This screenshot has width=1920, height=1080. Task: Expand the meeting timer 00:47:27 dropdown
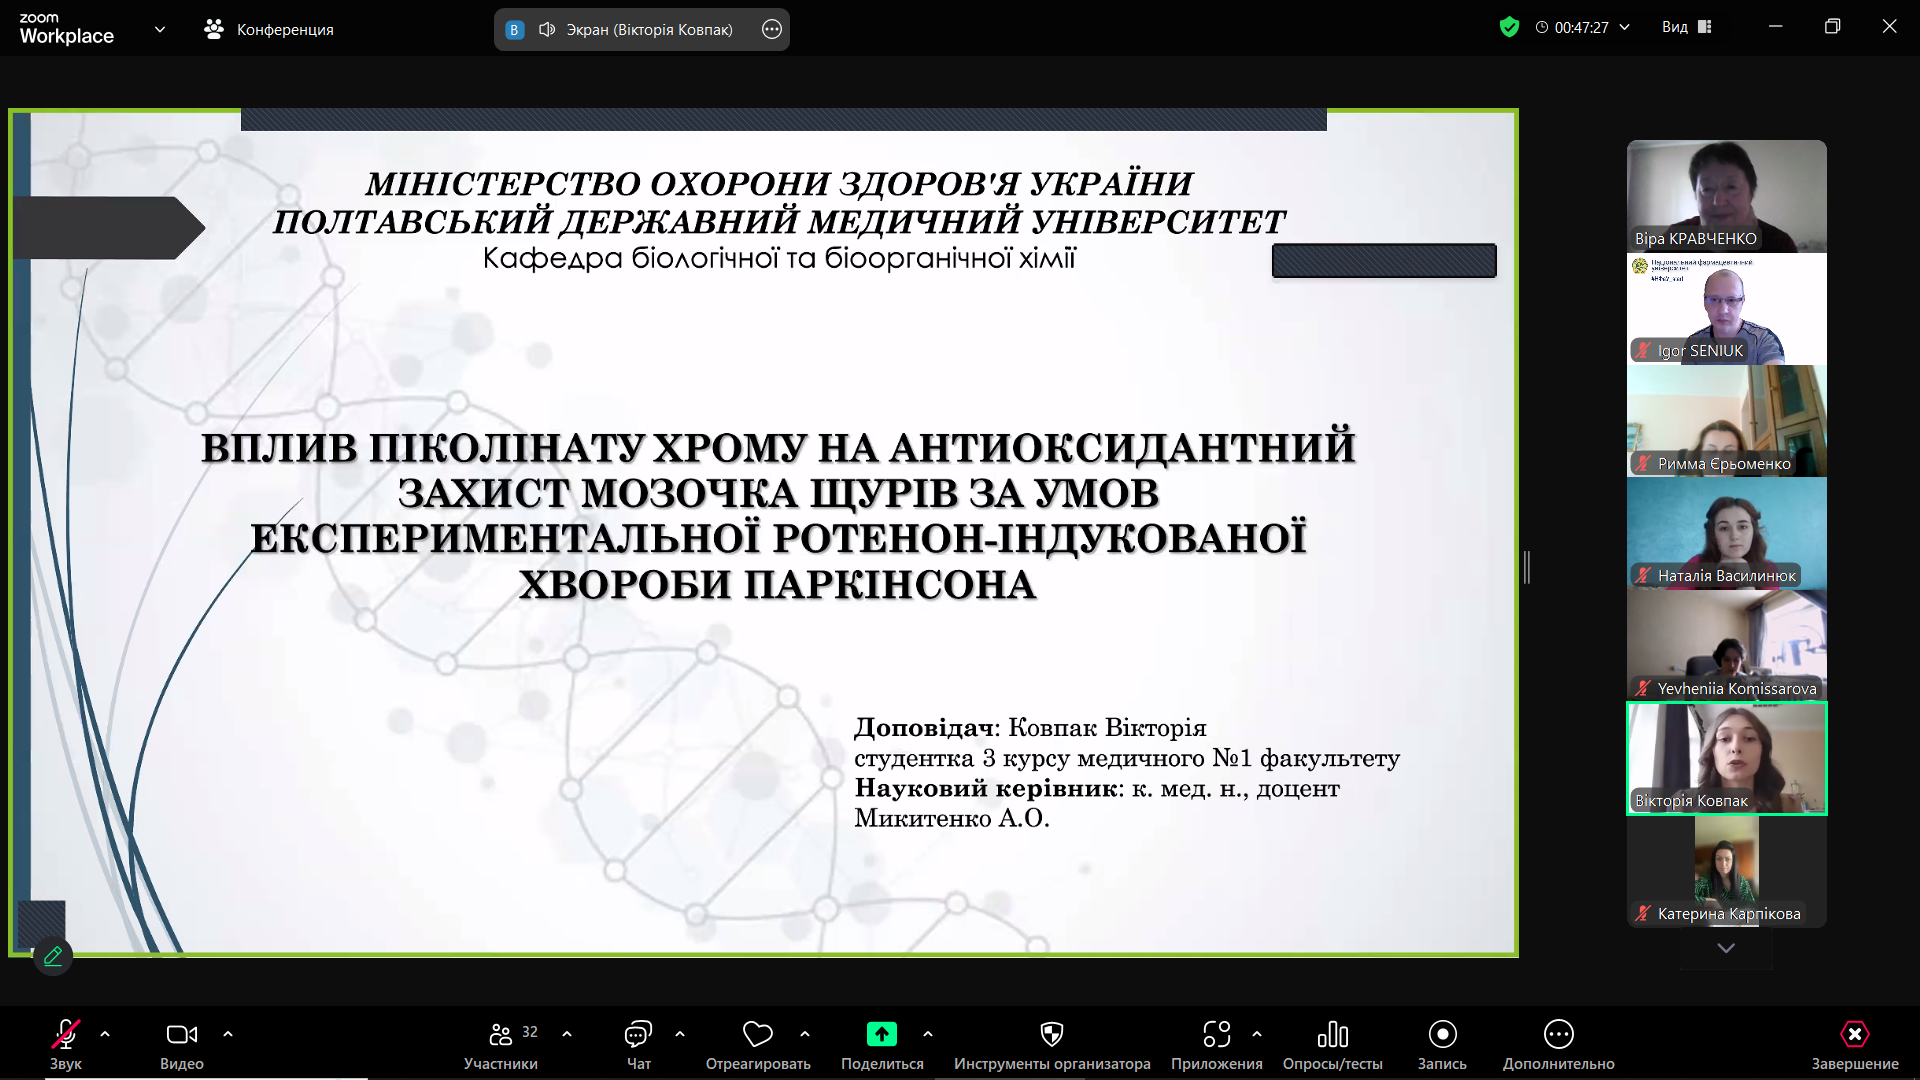coord(1624,27)
